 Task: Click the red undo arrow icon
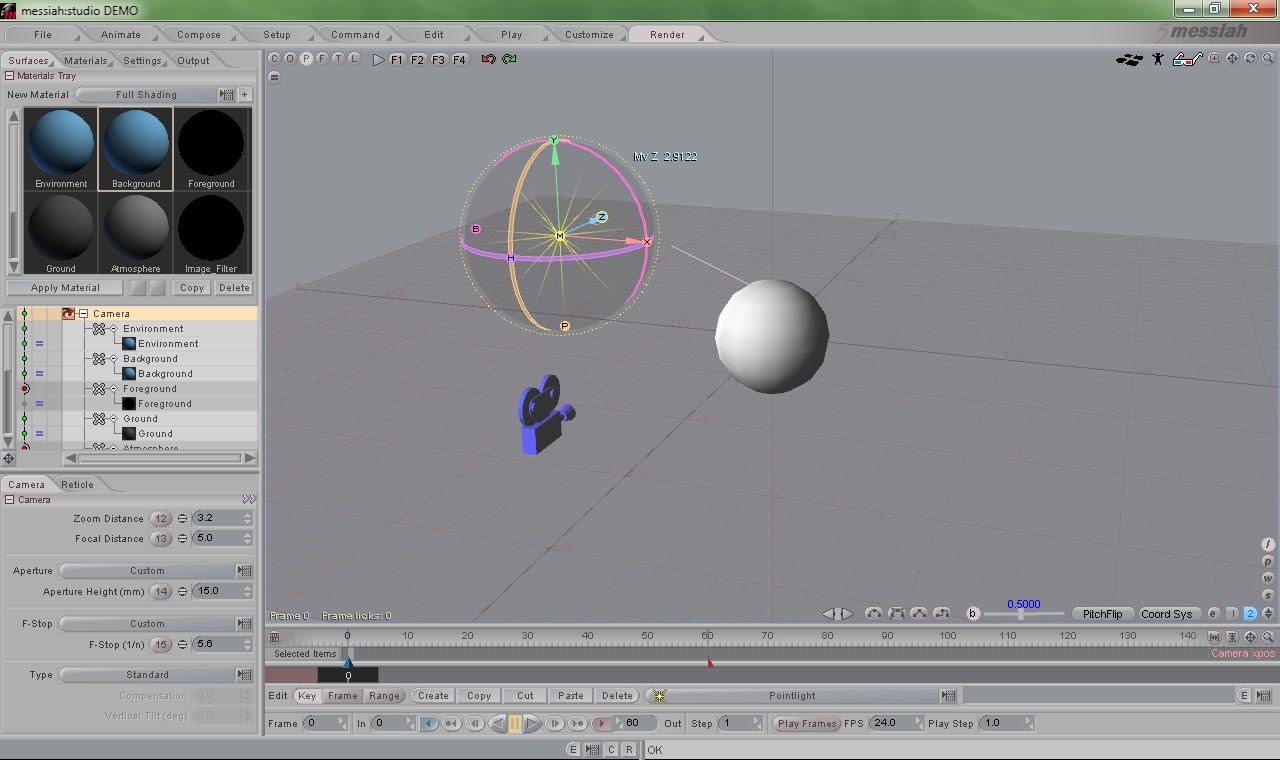click(488, 60)
